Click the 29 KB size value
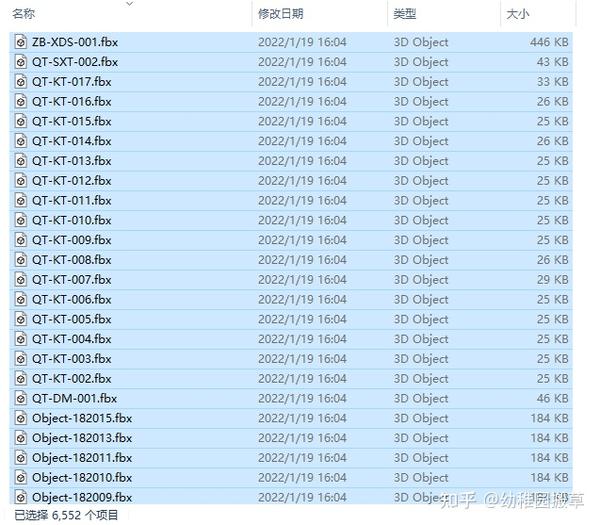 coord(553,280)
